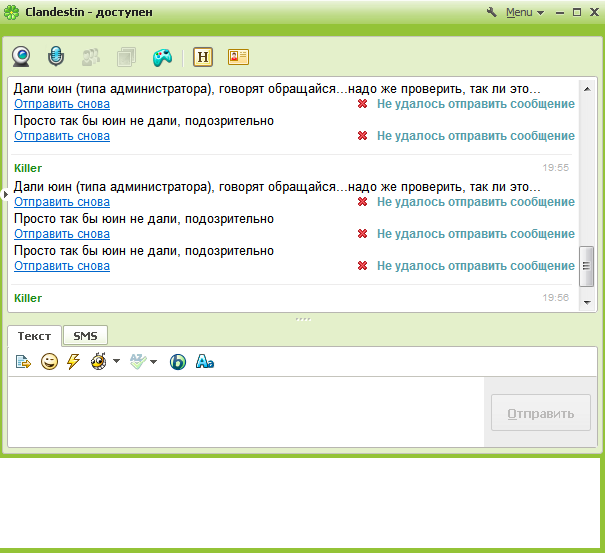Click the window title Clandestin - доступен
This screenshot has height=553, width=605.
tap(89, 12)
